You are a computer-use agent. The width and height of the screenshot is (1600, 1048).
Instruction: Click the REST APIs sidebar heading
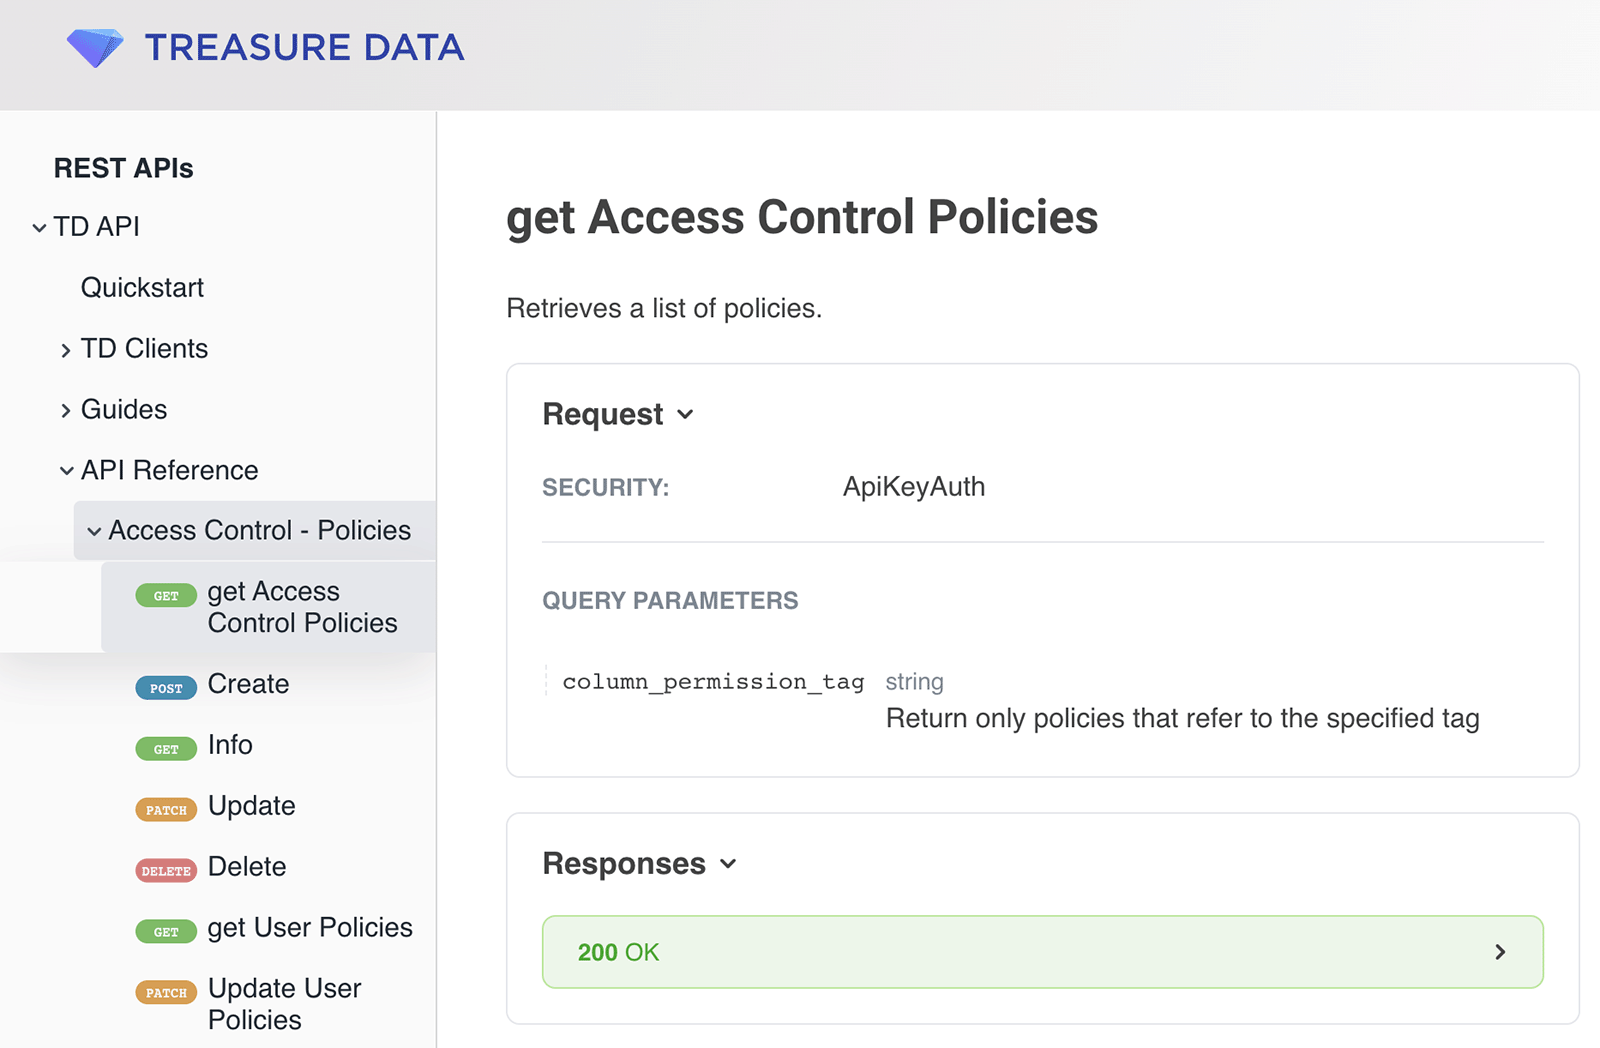(123, 168)
